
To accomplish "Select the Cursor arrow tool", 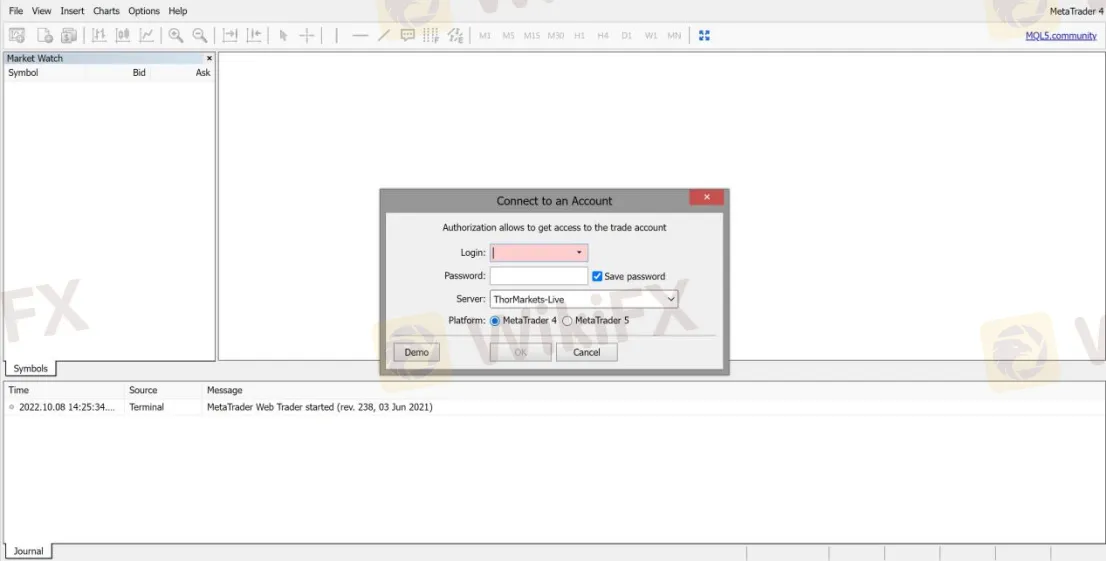I will click(x=283, y=35).
